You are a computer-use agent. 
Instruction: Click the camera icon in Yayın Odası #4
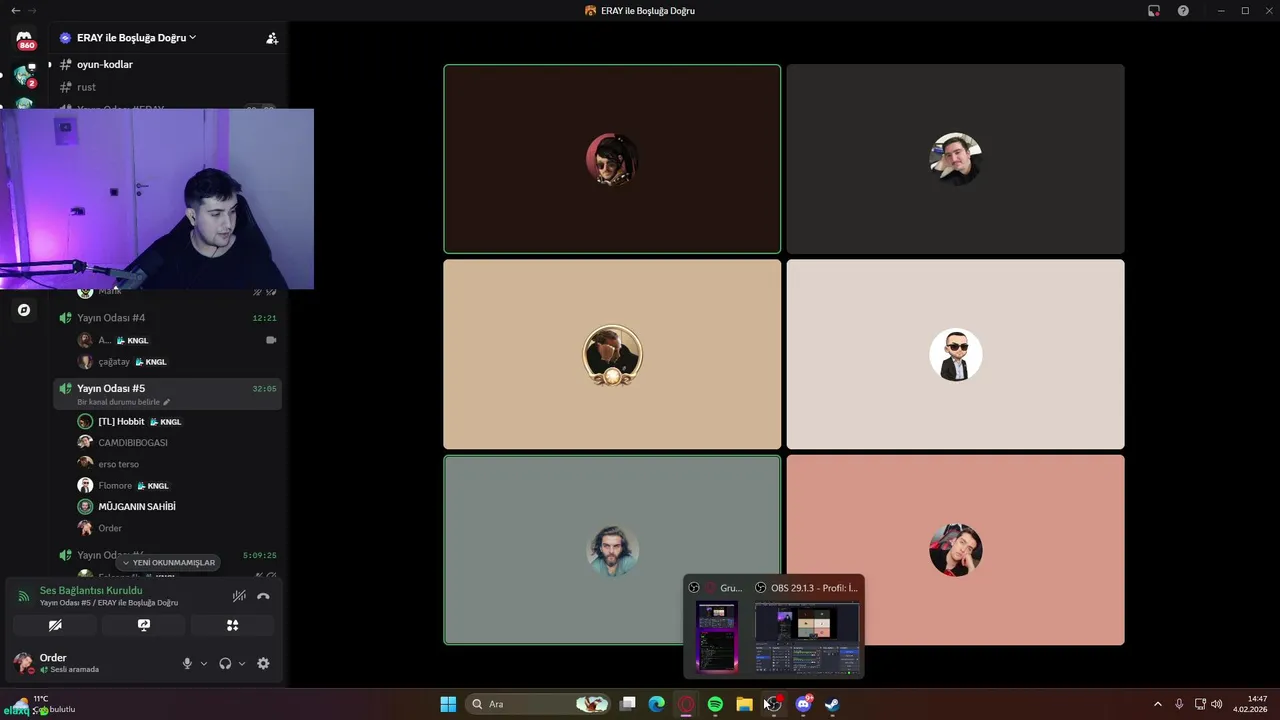click(270, 340)
